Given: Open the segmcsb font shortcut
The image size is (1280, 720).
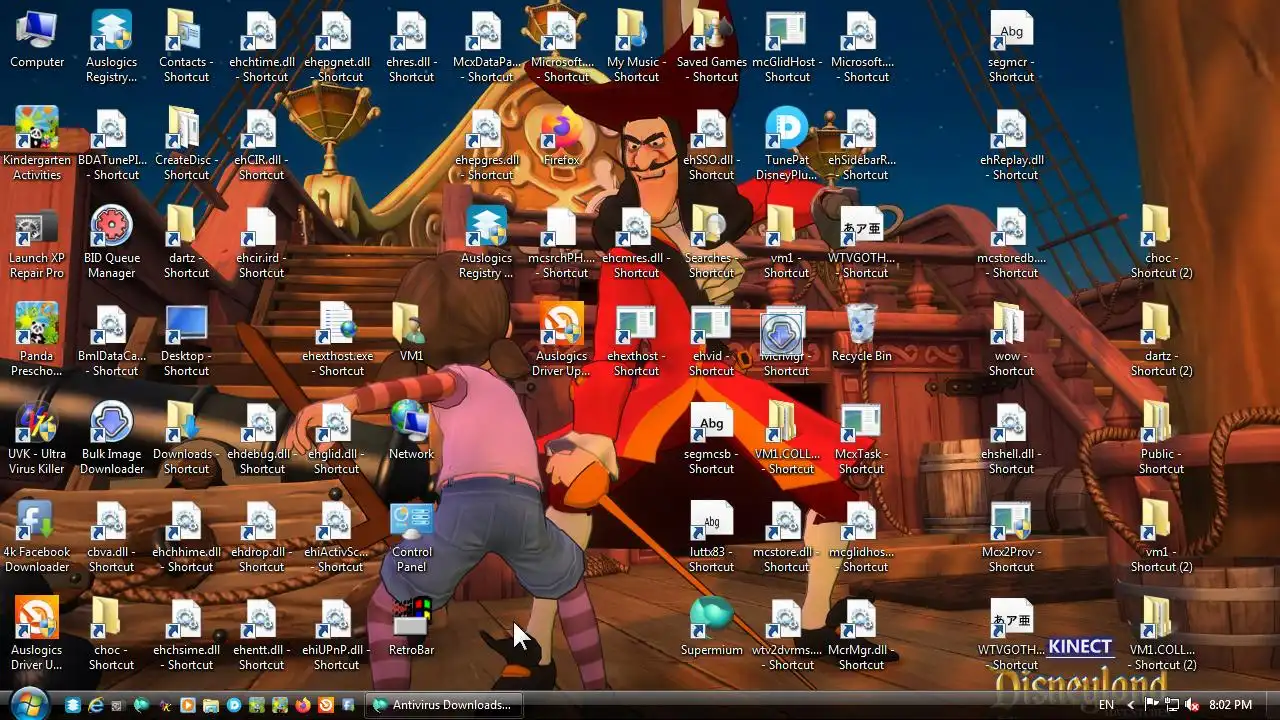Looking at the screenshot, I should click(x=711, y=439).
